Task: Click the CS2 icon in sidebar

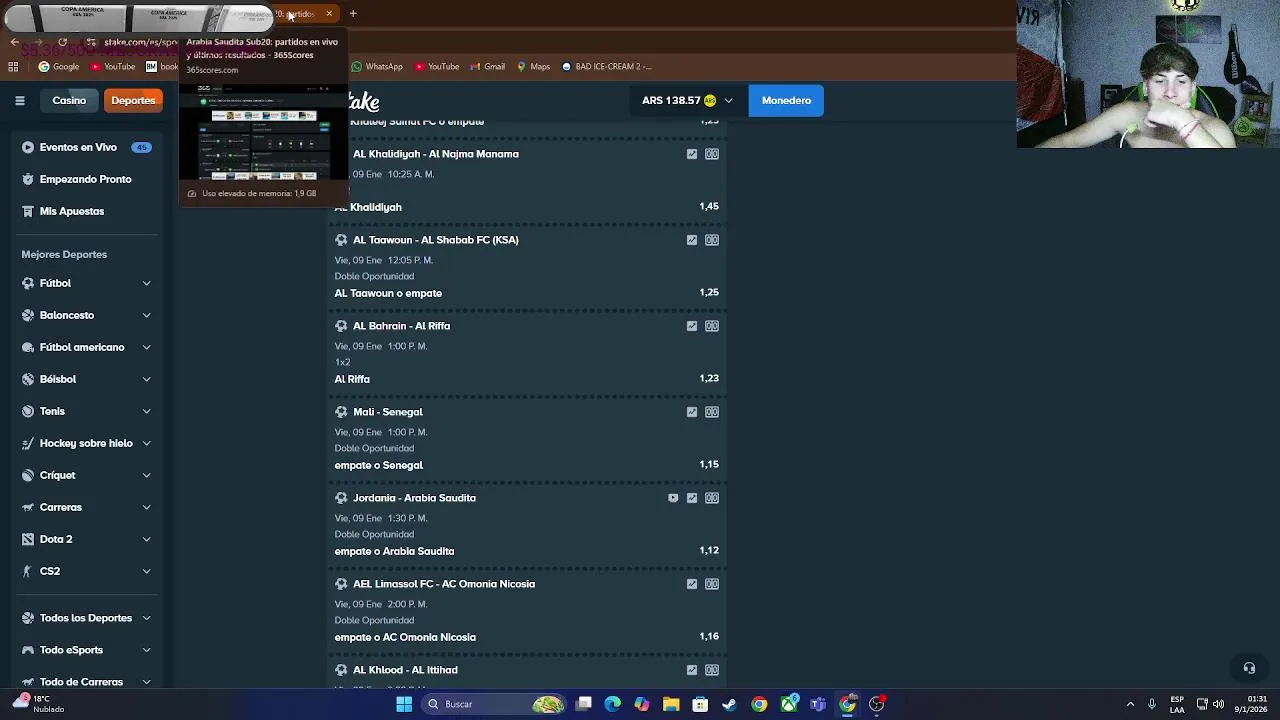Action: click(x=28, y=571)
